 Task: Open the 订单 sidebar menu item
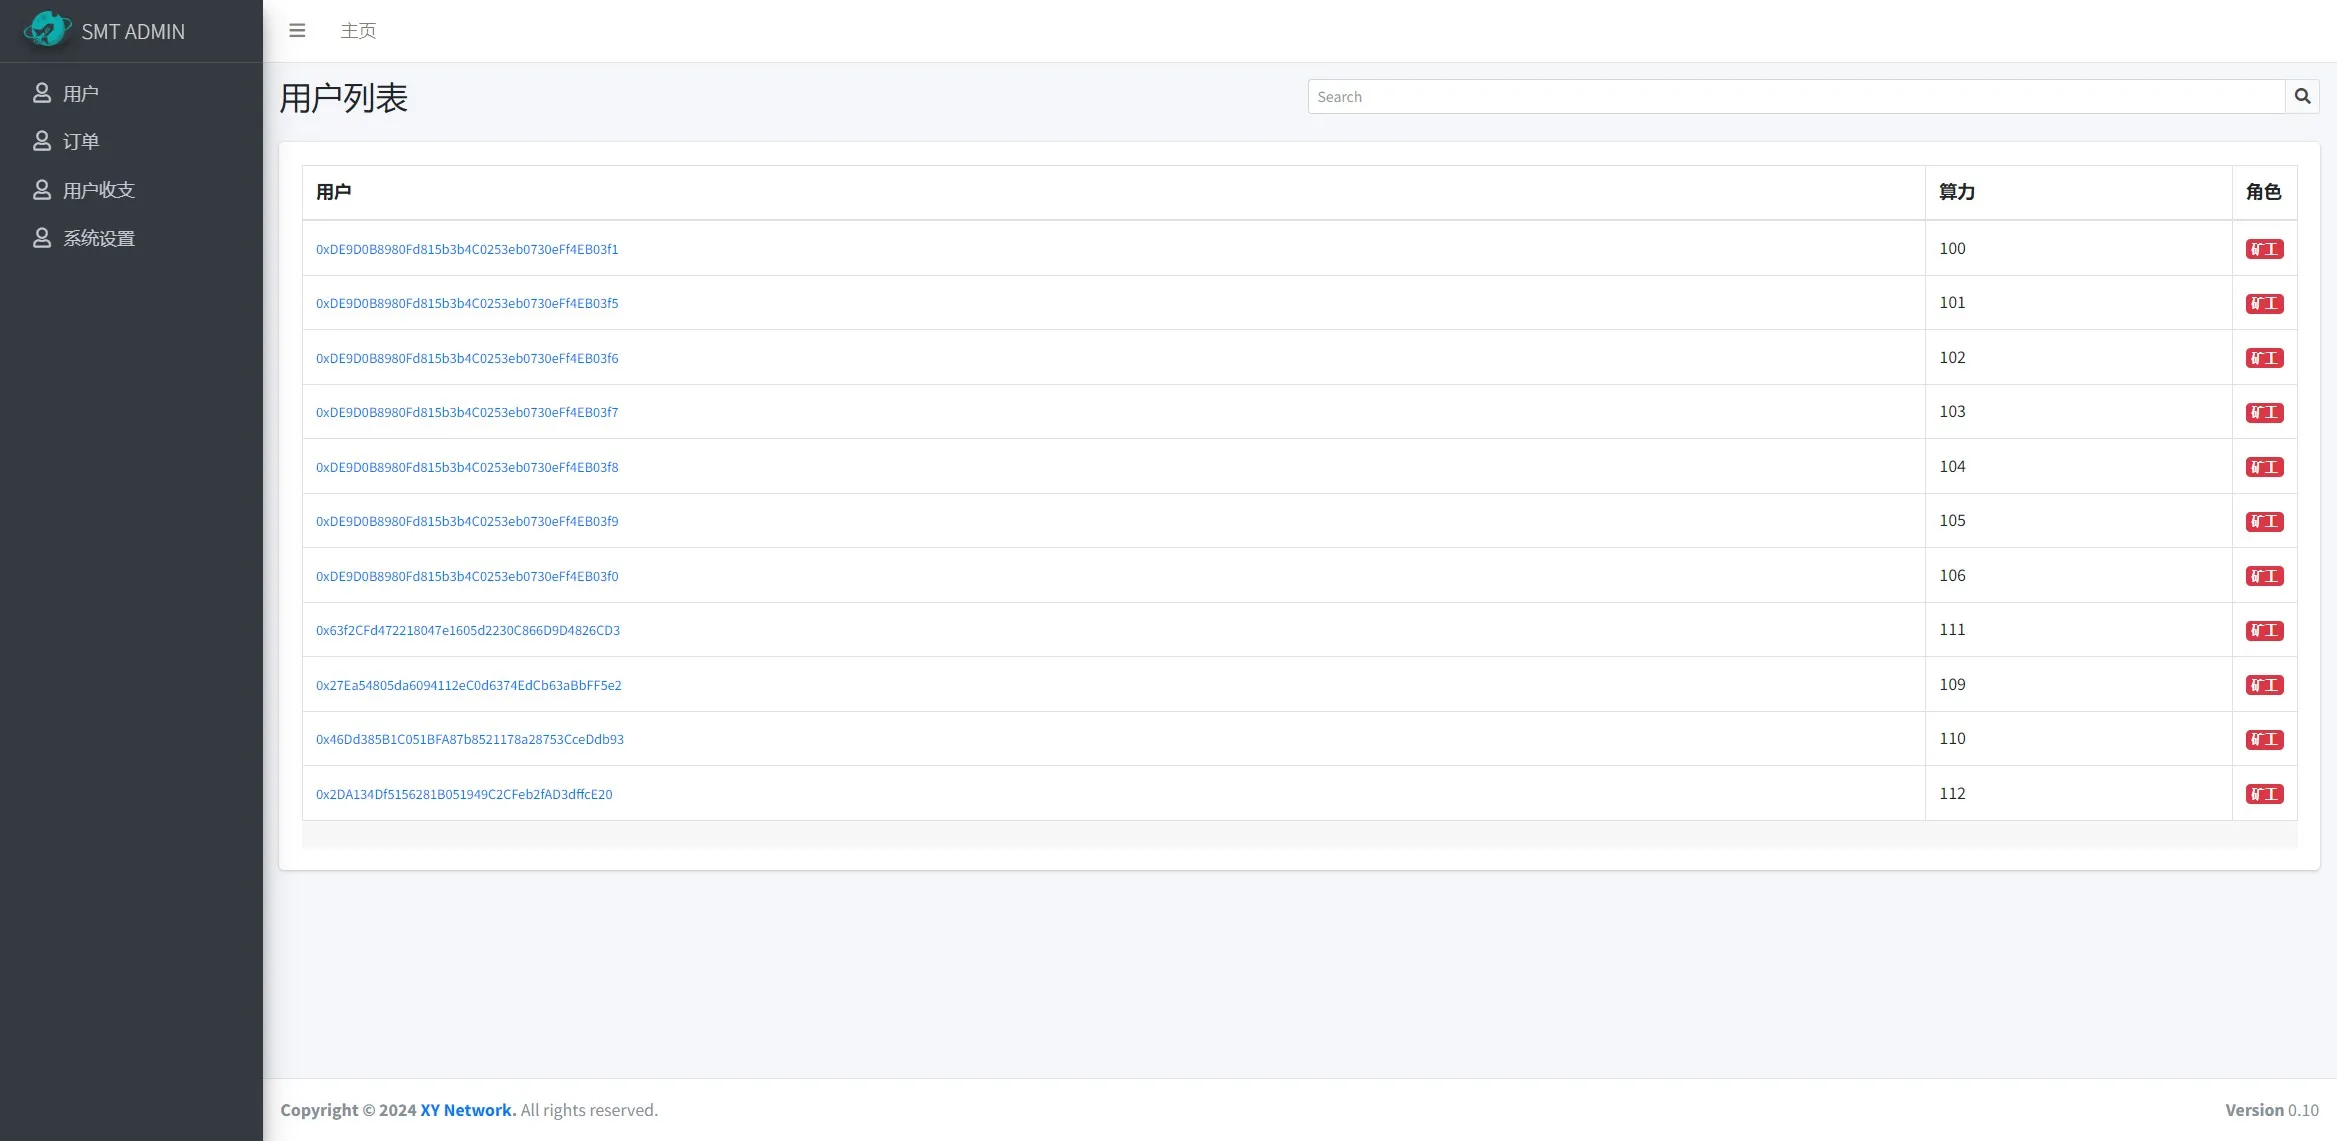pyautogui.click(x=81, y=141)
